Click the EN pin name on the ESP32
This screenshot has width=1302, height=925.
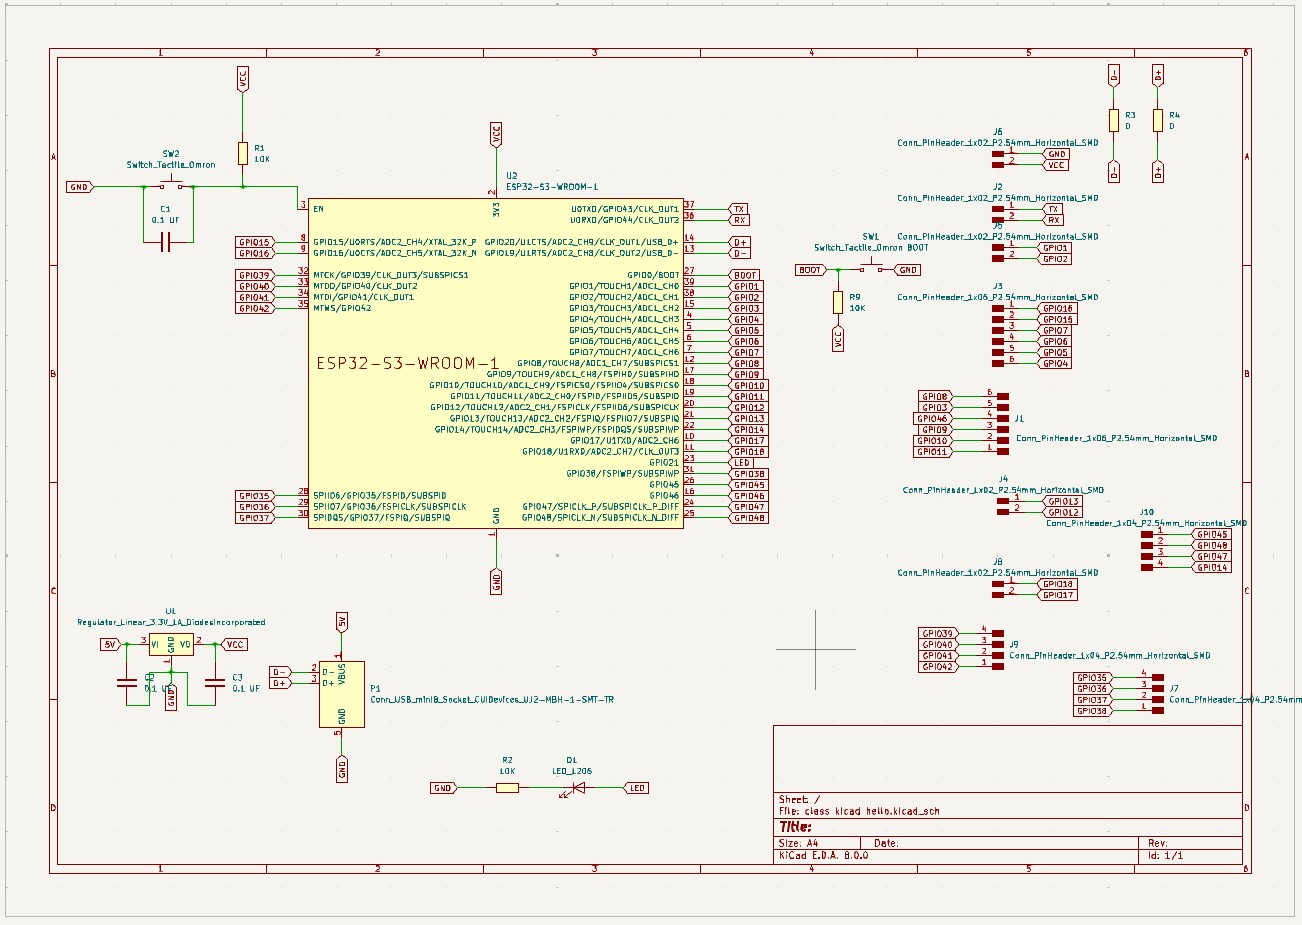pyautogui.click(x=318, y=209)
